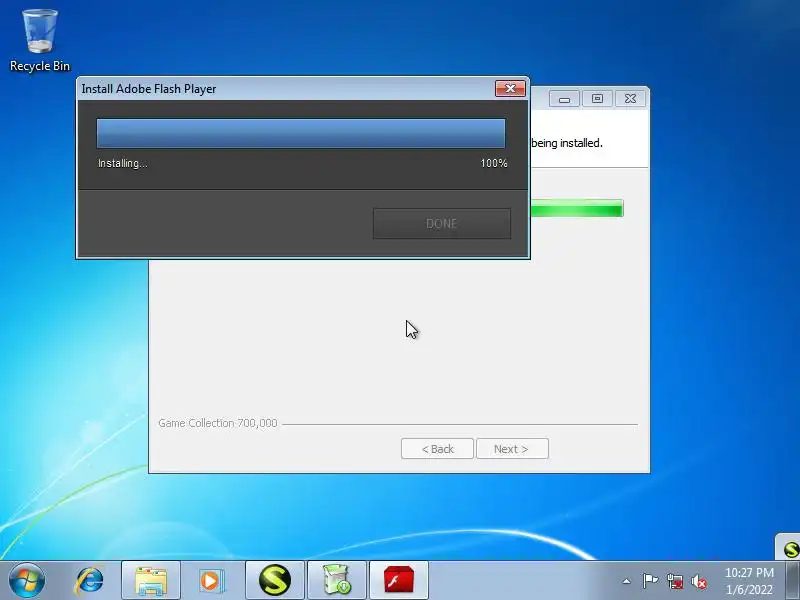Switch to the green S application on taskbar
The width and height of the screenshot is (800, 600).
point(275,580)
